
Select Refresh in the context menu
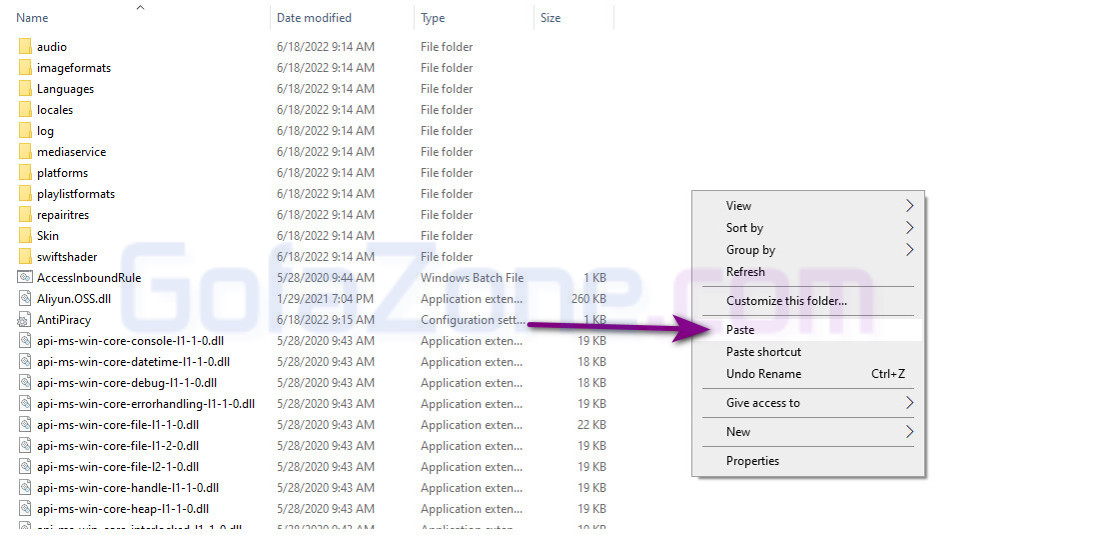pos(746,272)
